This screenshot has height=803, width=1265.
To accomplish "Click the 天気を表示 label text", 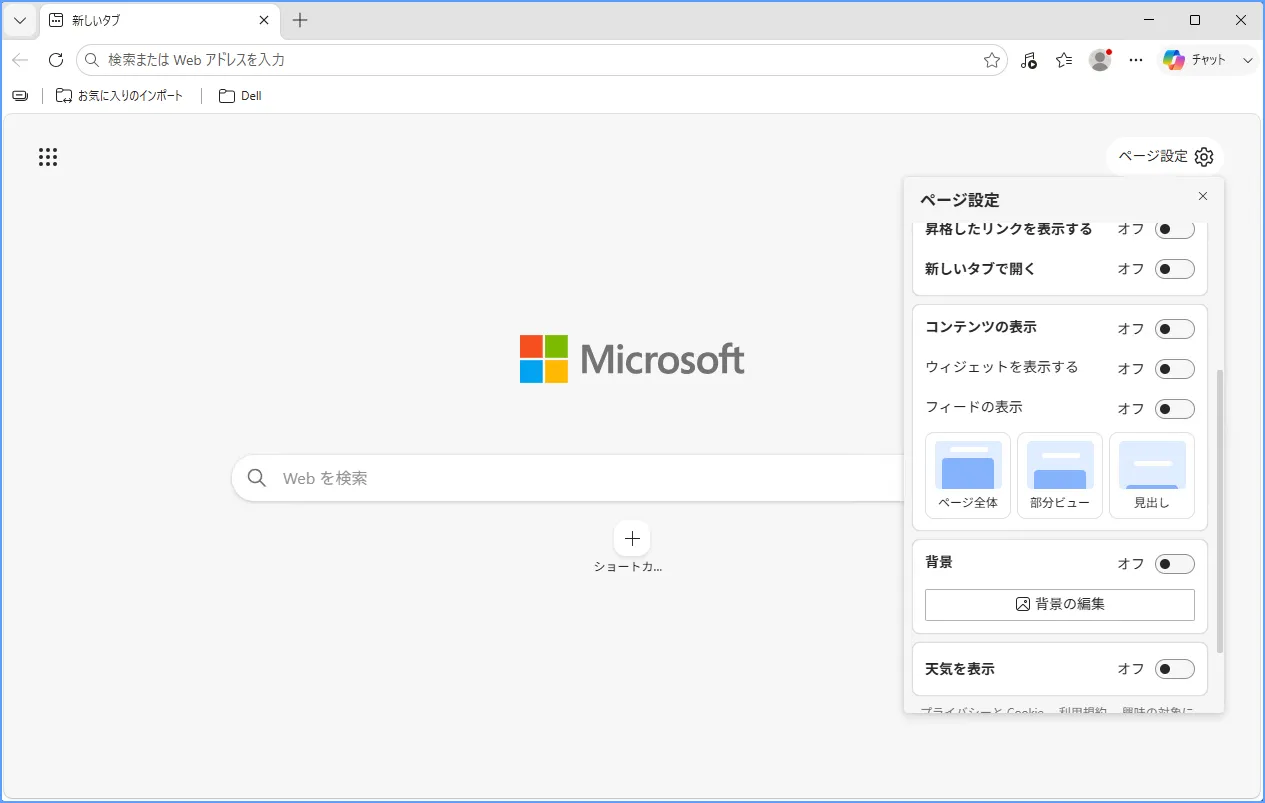I will pyautogui.click(x=960, y=669).
